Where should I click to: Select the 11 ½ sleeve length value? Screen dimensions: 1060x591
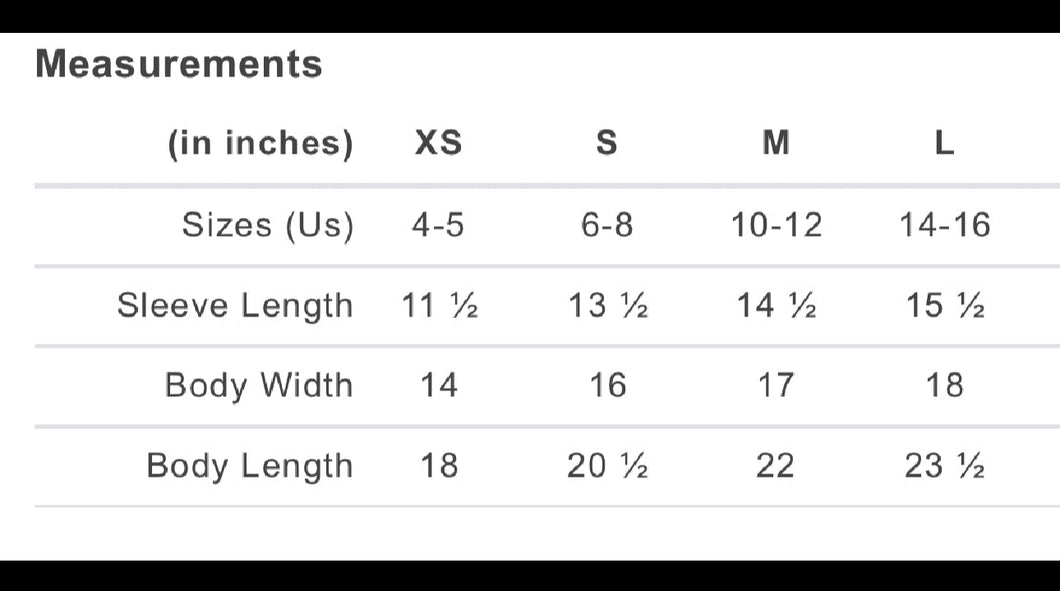[440, 305]
